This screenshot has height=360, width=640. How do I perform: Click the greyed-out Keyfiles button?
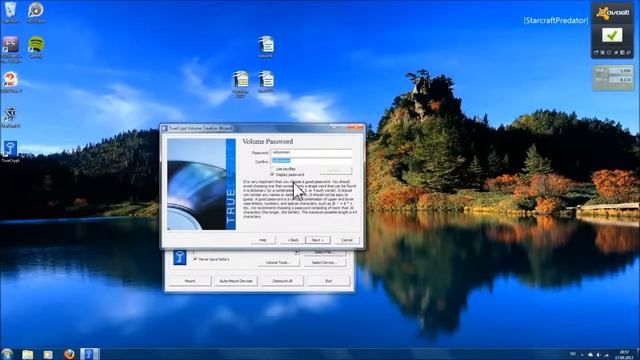[336, 171]
